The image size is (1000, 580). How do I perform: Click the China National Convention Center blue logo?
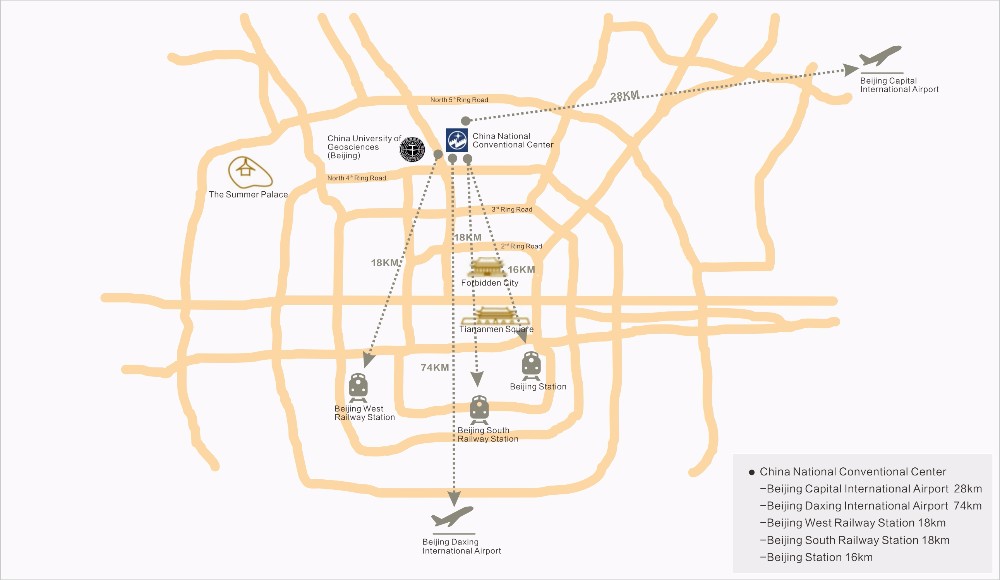tap(457, 140)
